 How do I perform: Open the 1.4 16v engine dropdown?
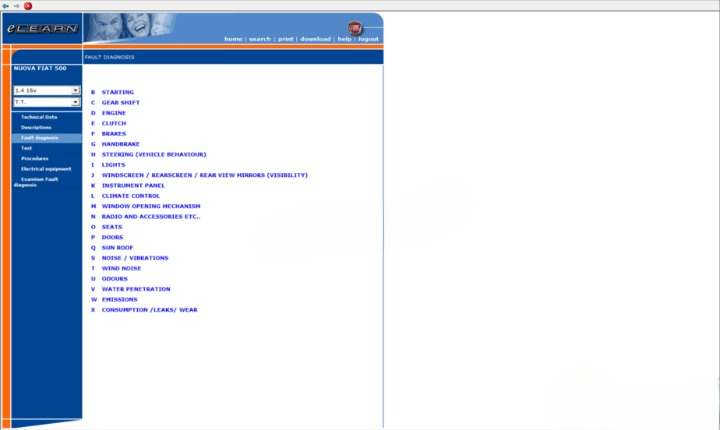[47, 90]
